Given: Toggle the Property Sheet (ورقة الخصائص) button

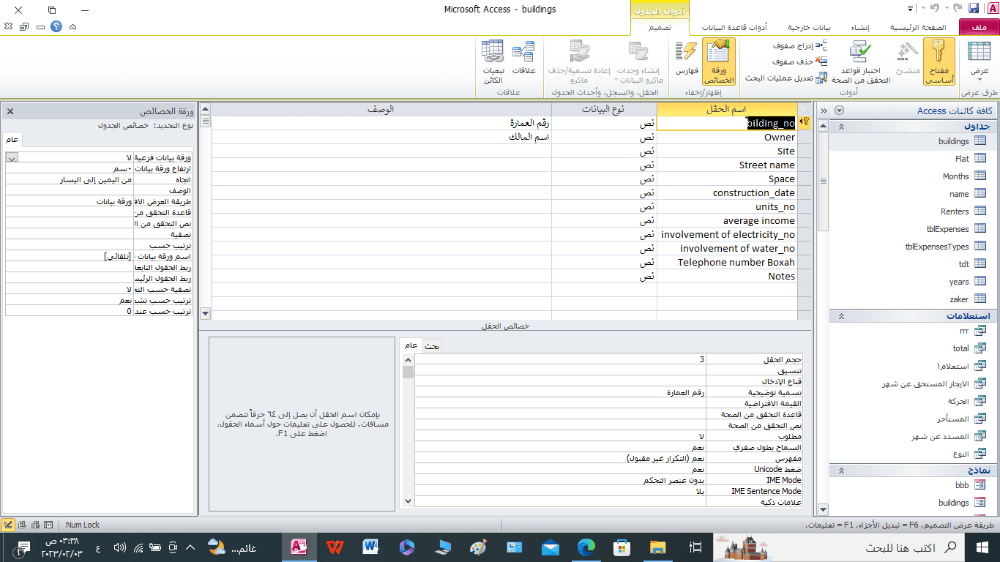Looking at the screenshot, I should [x=718, y=60].
